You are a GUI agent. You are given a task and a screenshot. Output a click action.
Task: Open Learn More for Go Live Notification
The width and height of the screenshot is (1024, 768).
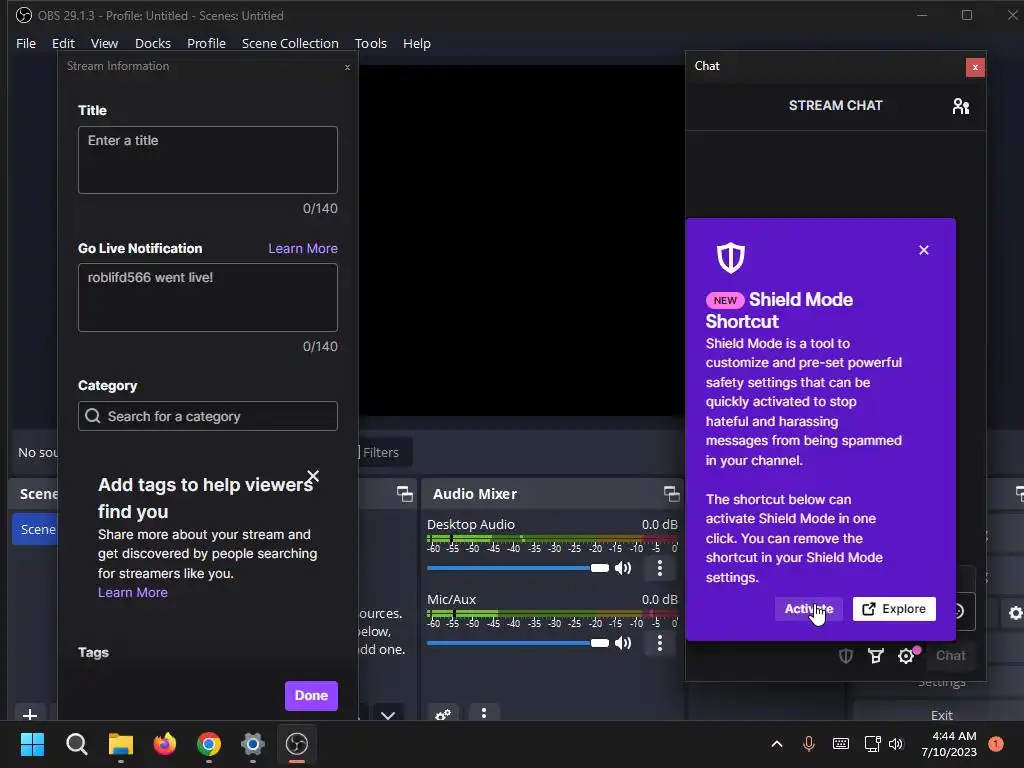[303, 249]
